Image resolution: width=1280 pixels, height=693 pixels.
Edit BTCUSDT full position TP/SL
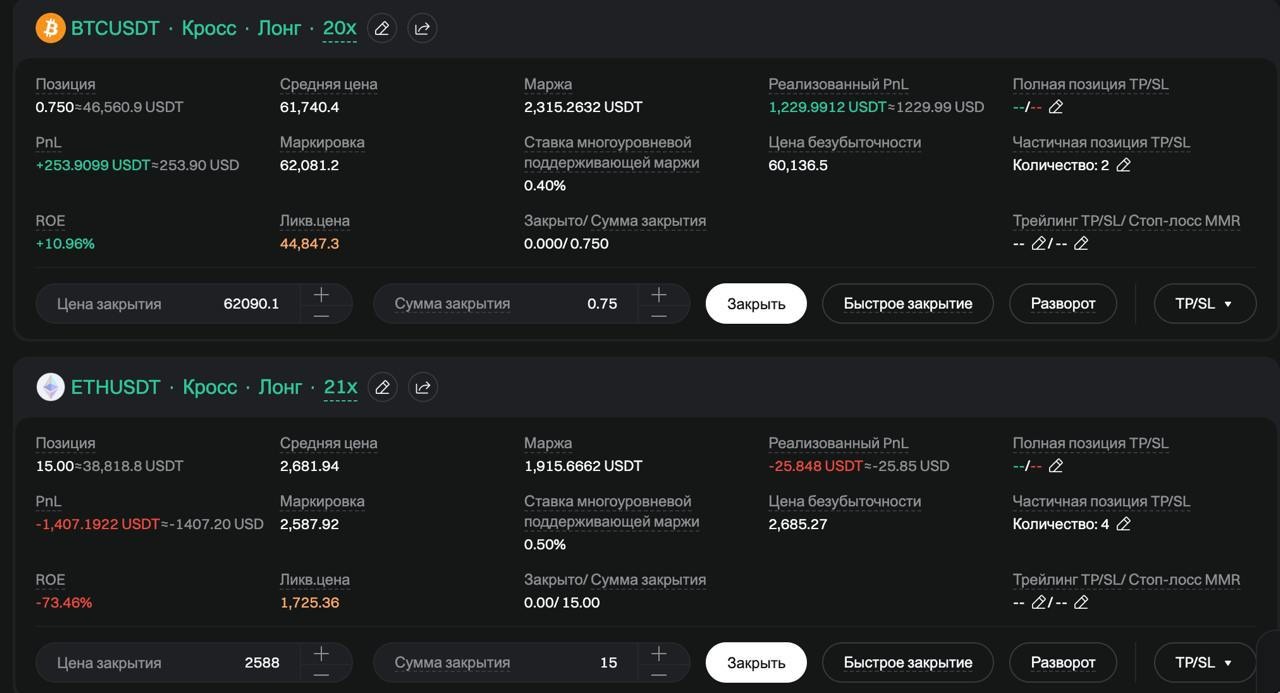1056,107
